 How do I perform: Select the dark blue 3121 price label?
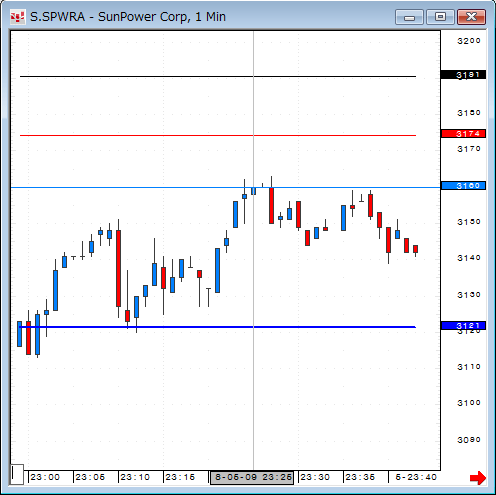coord(463,326)
